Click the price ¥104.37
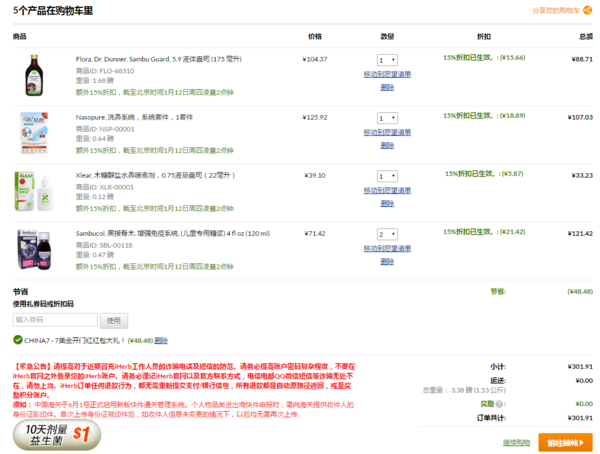The width and height of the screenshot is (600, 454). coord(315,59)
